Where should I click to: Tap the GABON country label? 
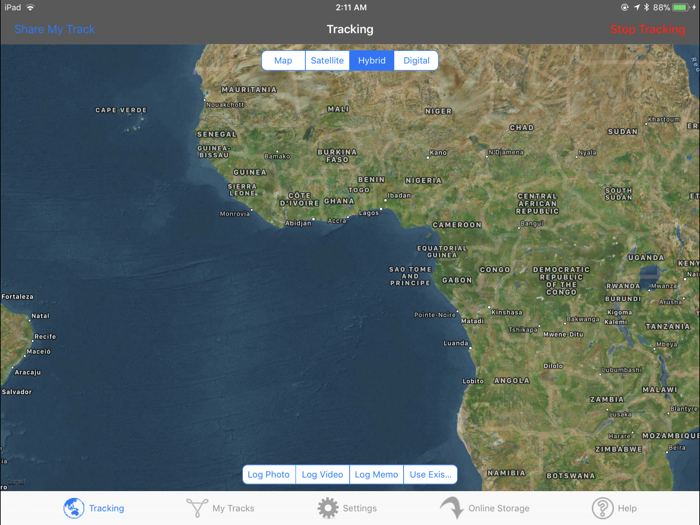point(457,280)
